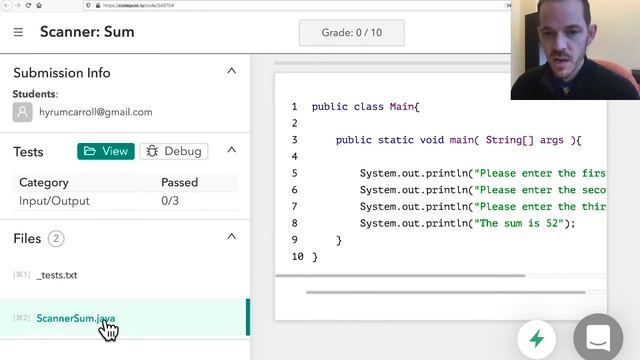Click the Category column header
The image size is (640, 360).
pyautogui.click(x=44, y=182)
